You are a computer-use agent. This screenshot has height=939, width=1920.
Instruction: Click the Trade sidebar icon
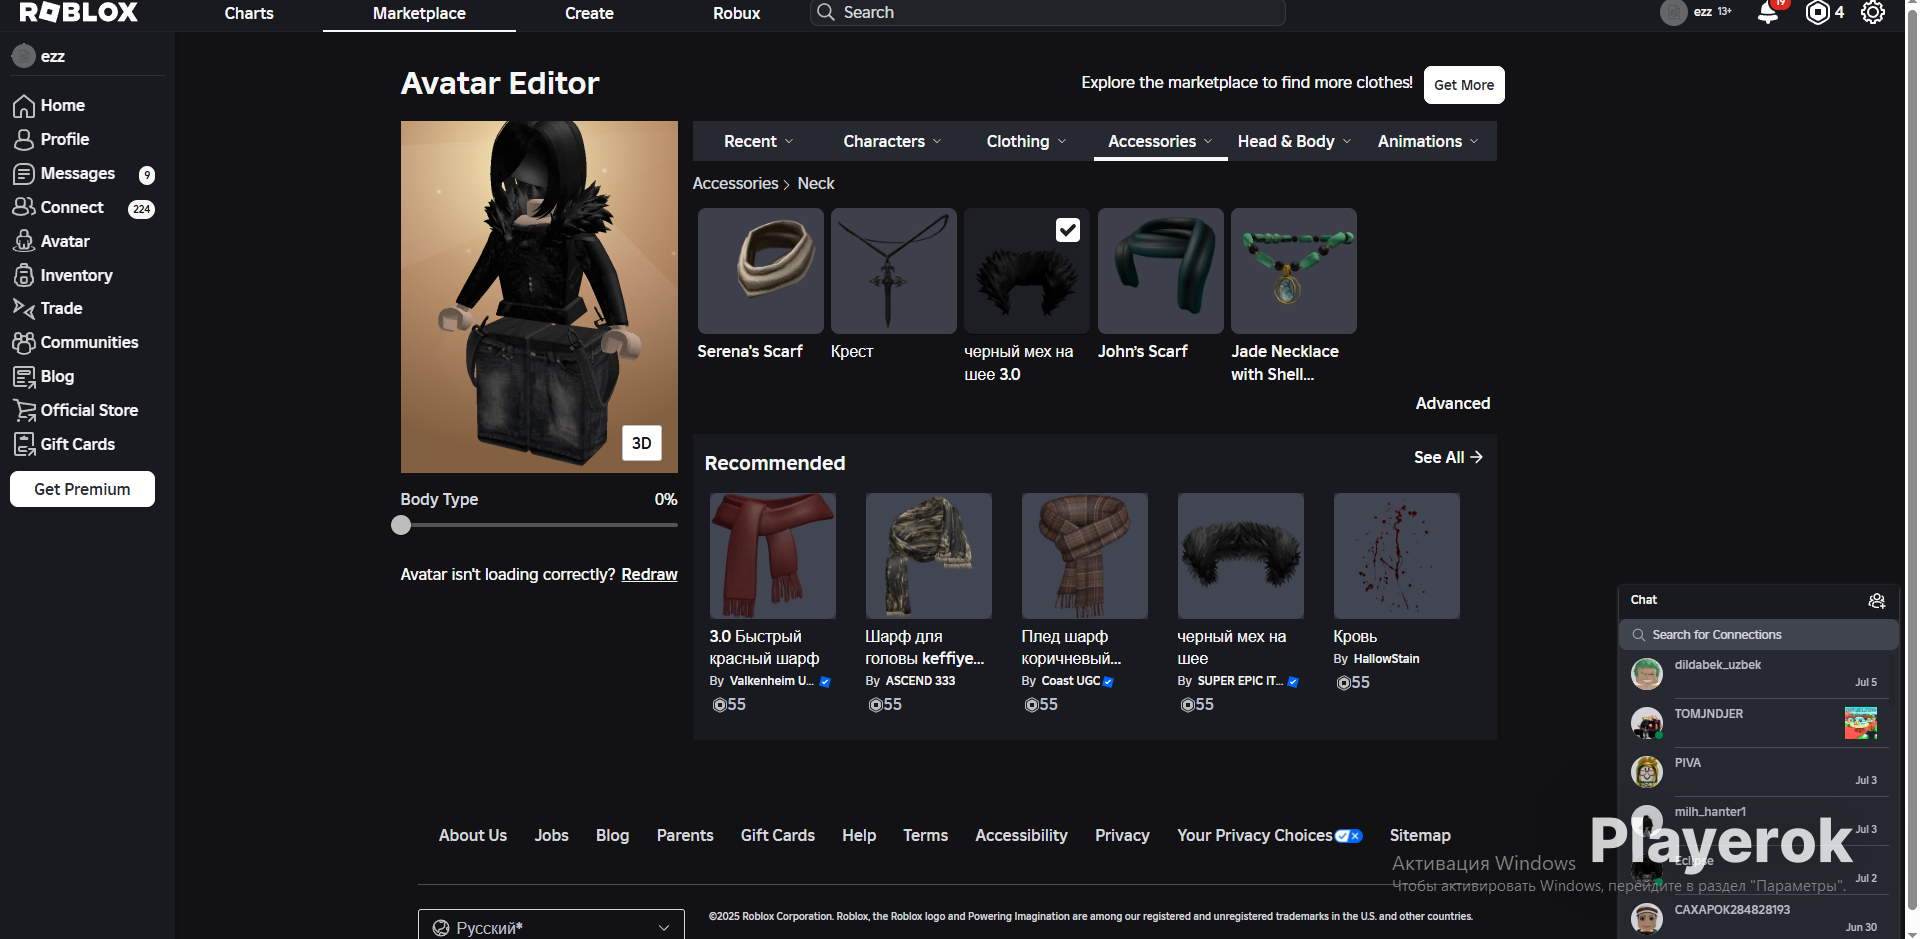point(24,308)
